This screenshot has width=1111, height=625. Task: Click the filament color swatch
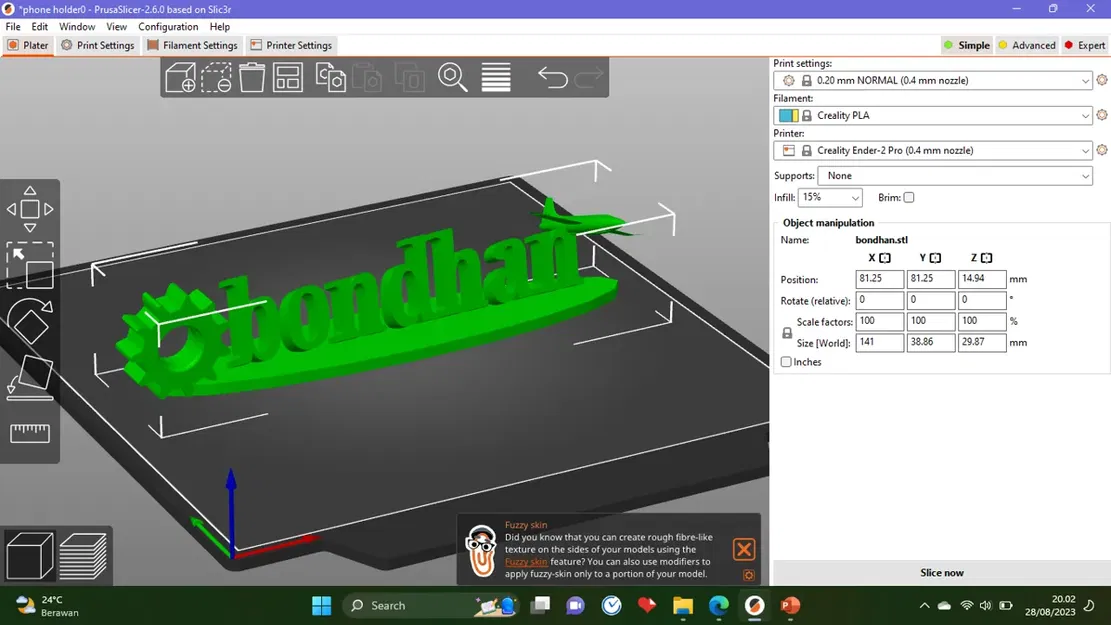788,116
